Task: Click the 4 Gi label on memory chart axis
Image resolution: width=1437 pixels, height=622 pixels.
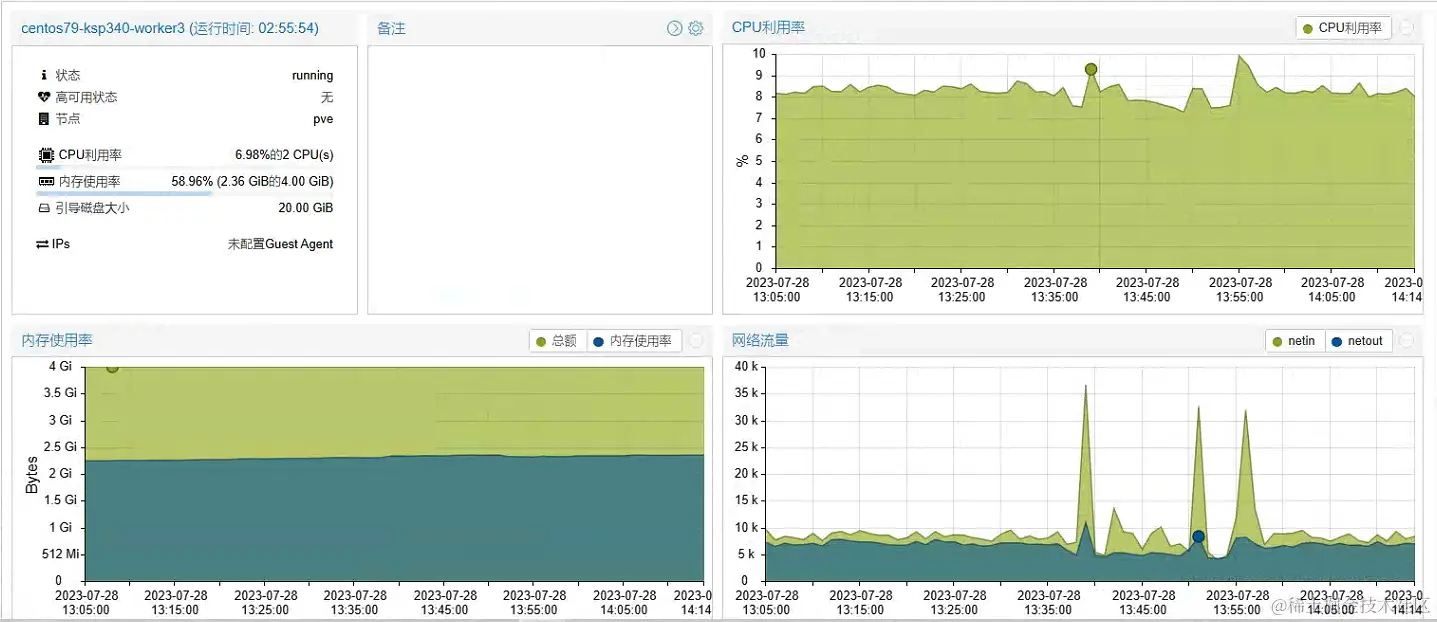Action: pyautogui.click(x=60, y=367)
